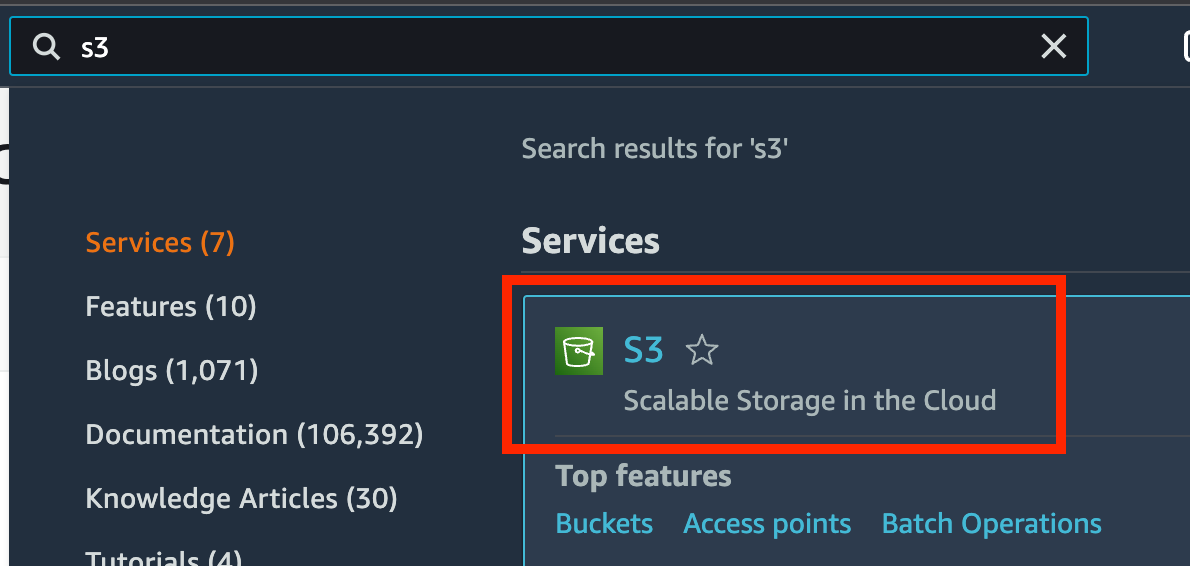This screenshot has height=566, width=1190.
Task: Clear the search with the X icon
Action: tap(1053, 47)
